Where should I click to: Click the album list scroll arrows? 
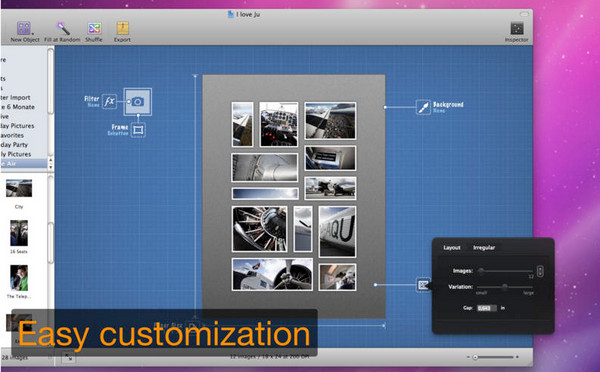(51, 163)
